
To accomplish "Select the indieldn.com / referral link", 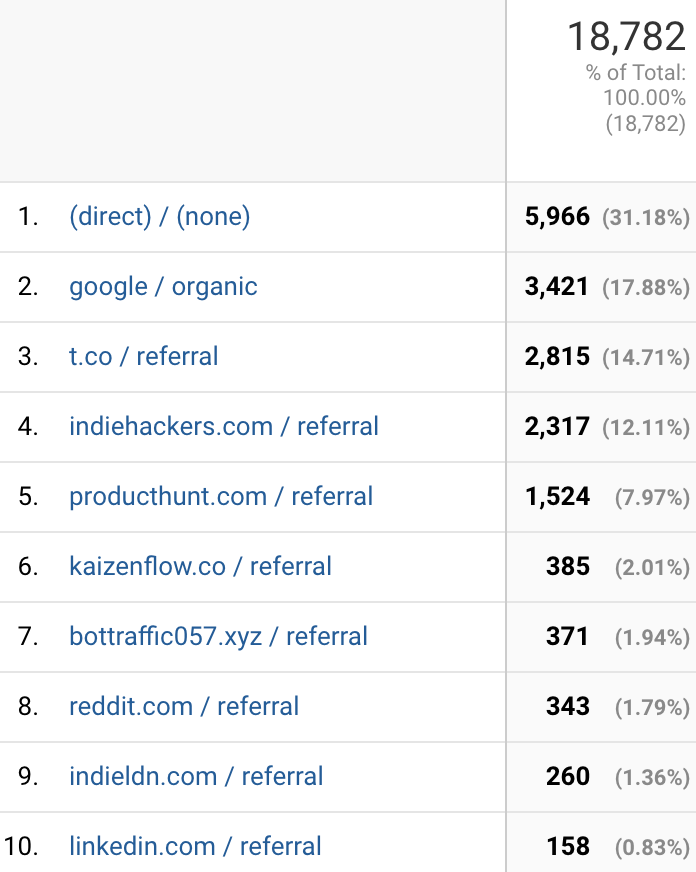I will pos(196,776).
